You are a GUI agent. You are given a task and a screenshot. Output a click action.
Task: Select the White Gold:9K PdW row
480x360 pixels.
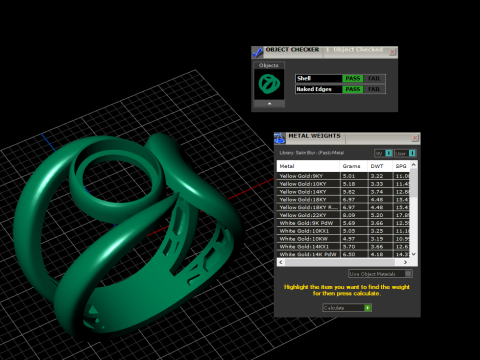343,223
